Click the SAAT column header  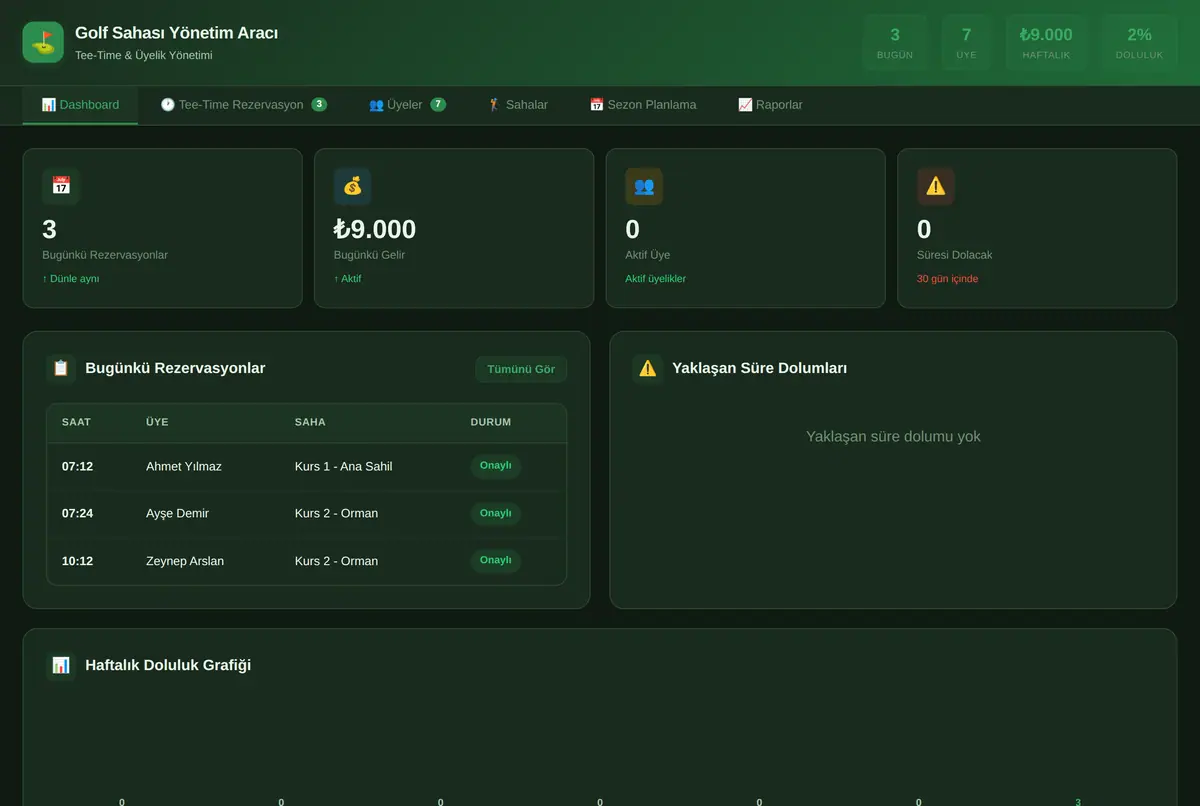tap(76, 422)
